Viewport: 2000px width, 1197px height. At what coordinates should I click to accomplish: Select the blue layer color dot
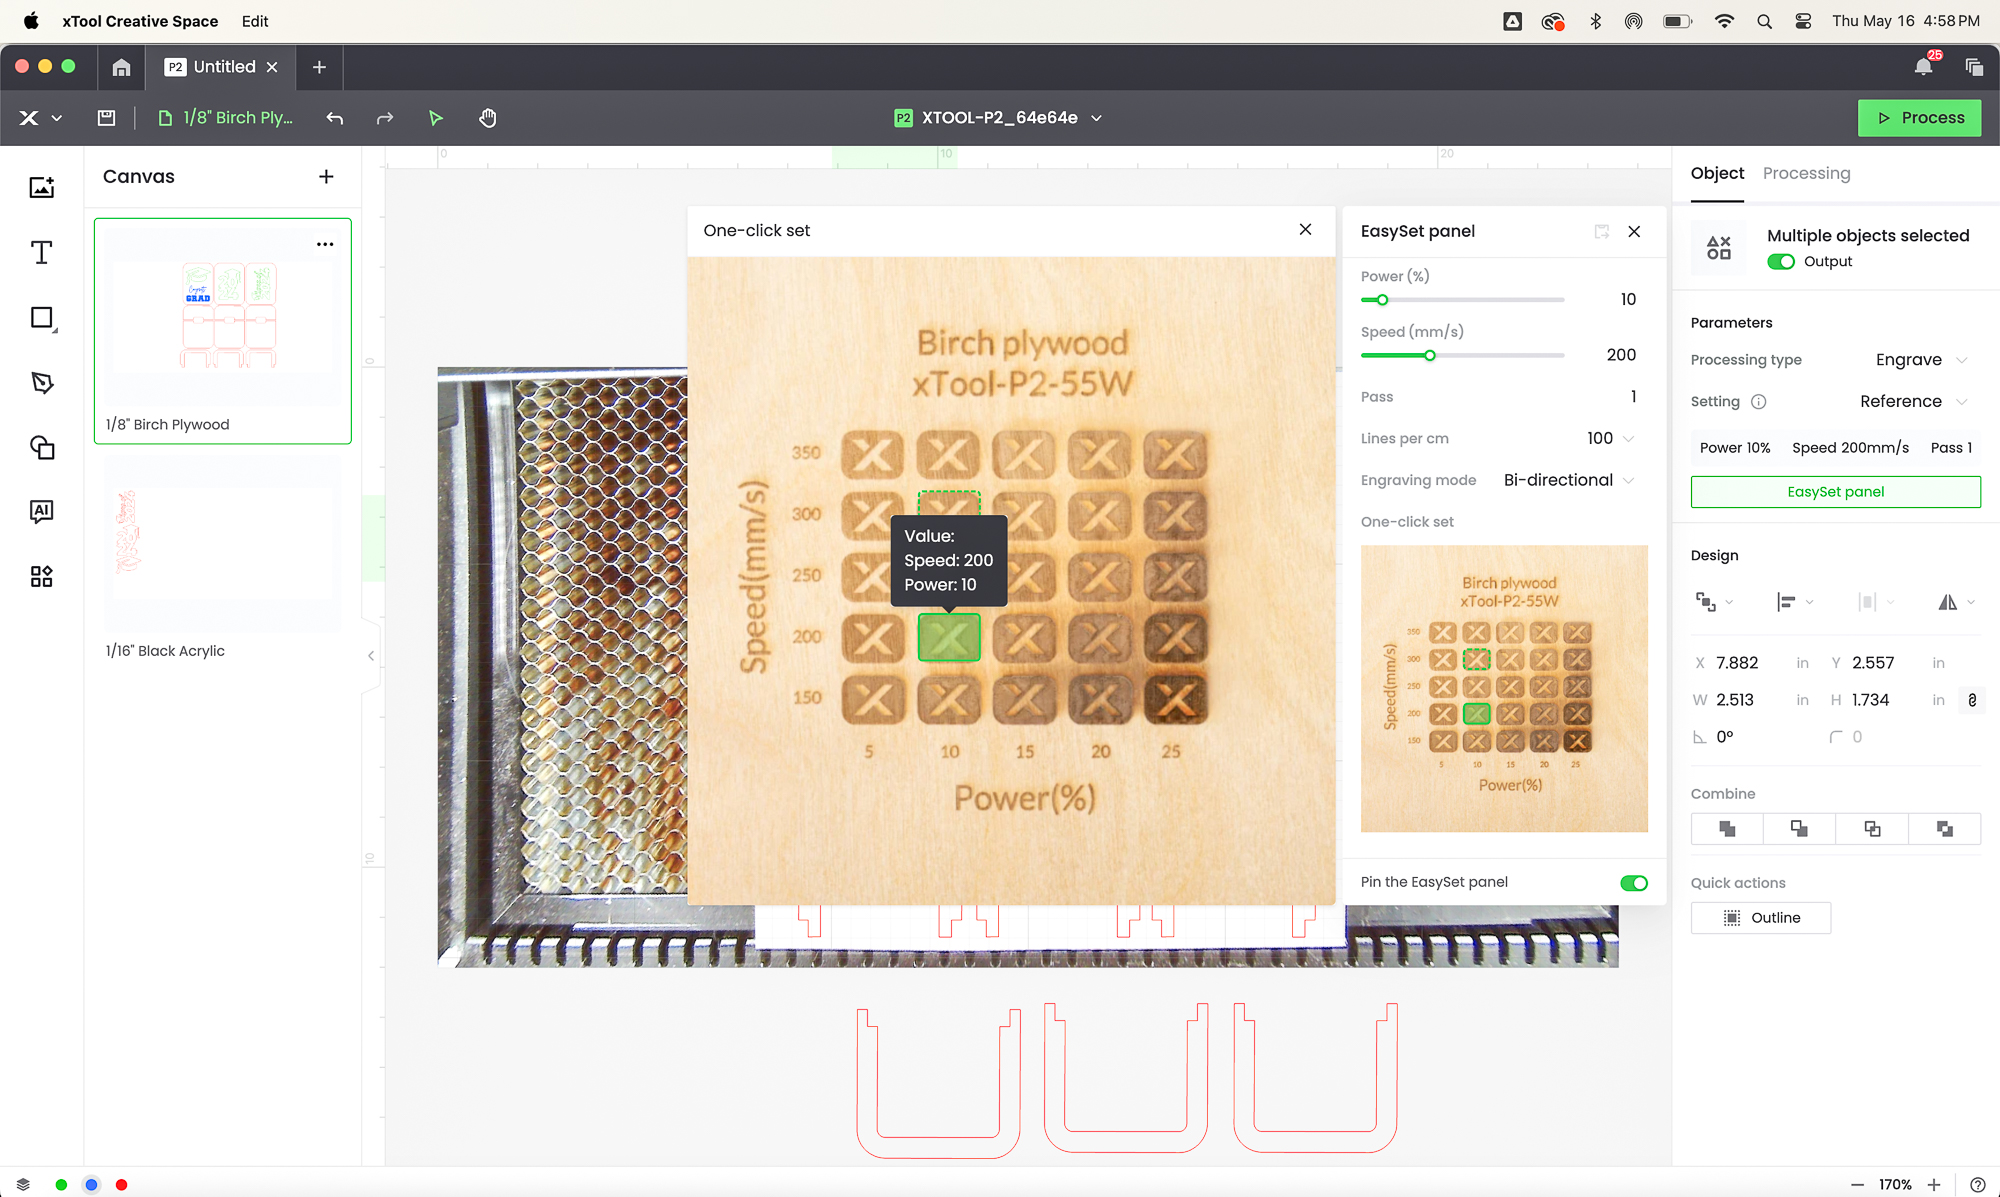coord(91,1184)
